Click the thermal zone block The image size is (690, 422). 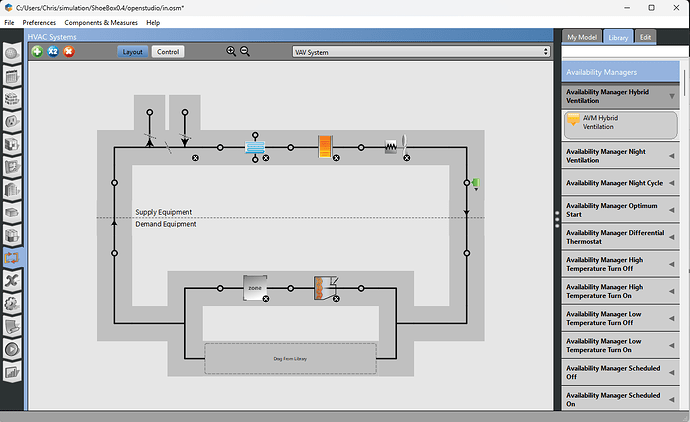(x=255, y=288)
